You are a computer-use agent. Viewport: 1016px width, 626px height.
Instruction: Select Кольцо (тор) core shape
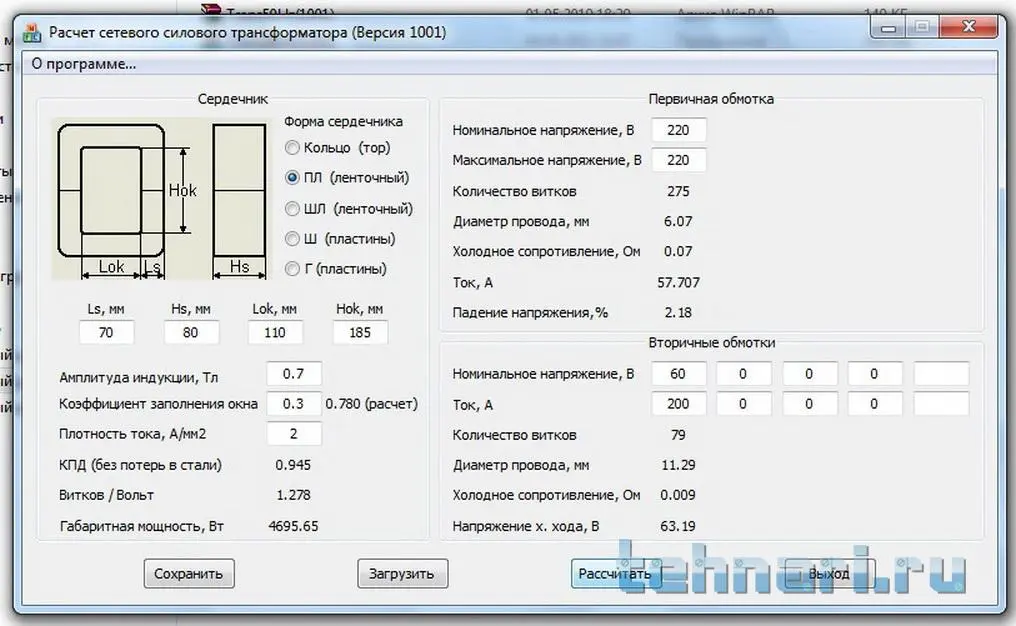(x=338, y=148)
